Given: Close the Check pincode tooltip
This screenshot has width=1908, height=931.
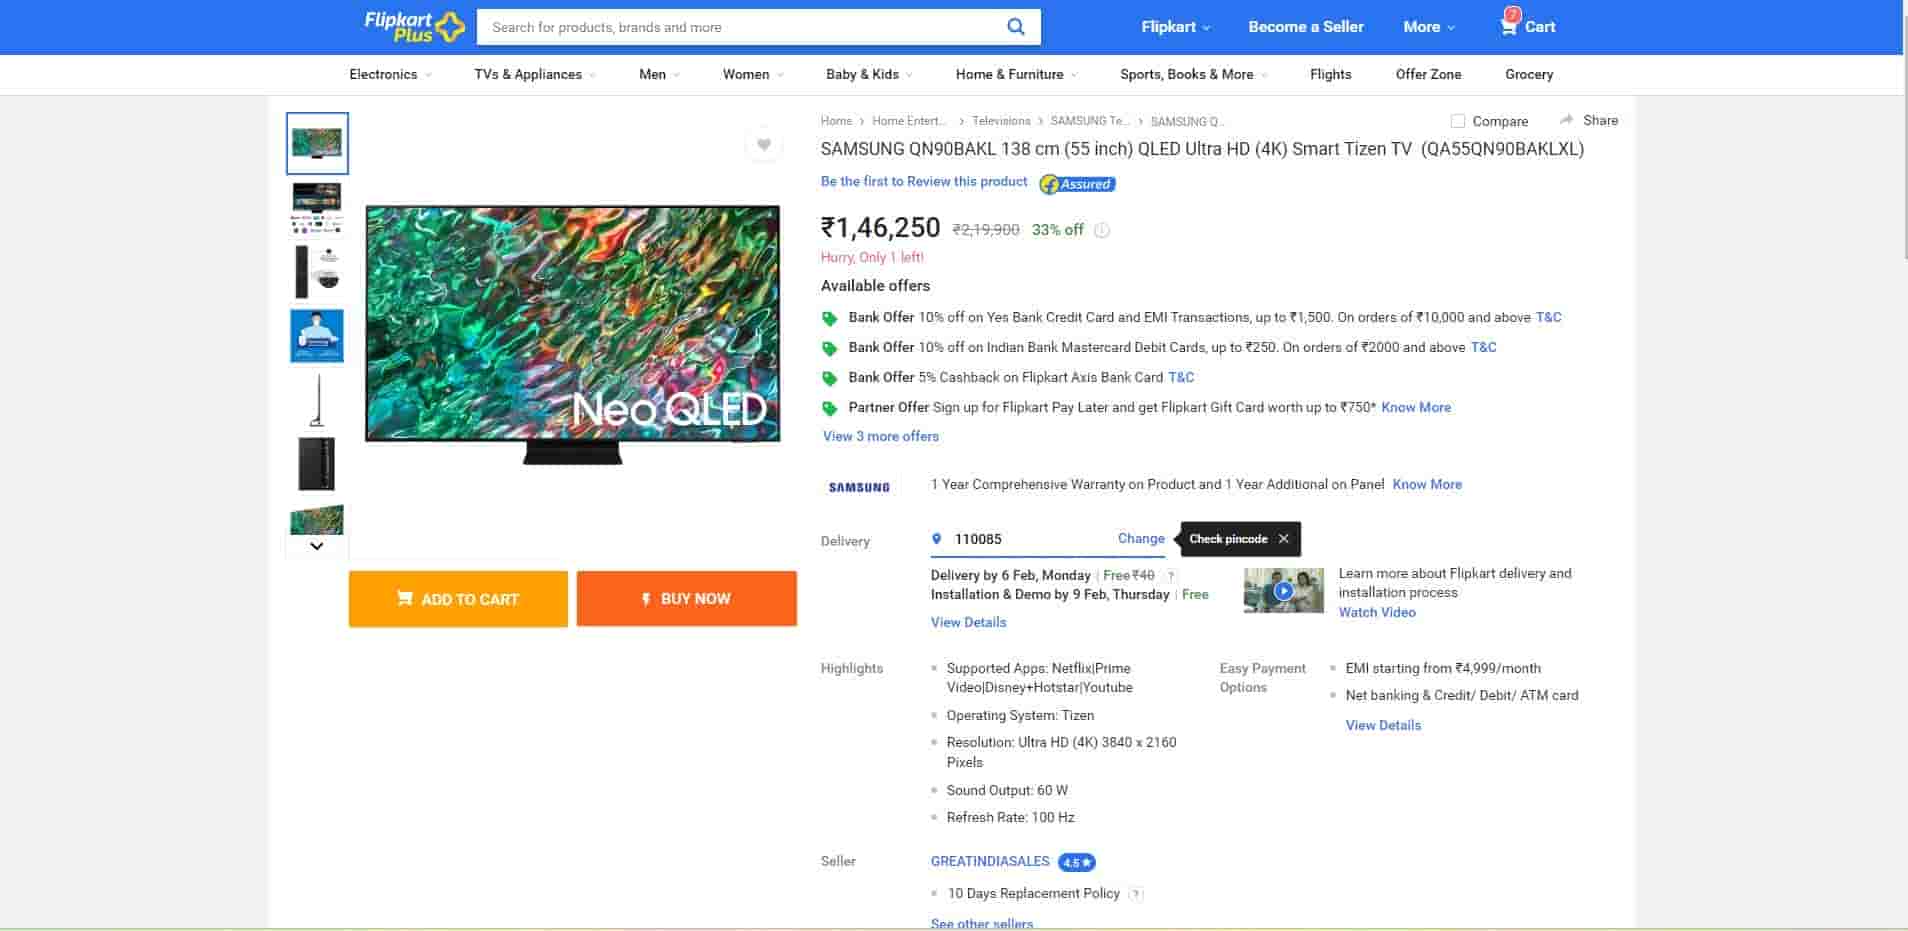Looking at the screenshot, I should [x=1283, y=539].
